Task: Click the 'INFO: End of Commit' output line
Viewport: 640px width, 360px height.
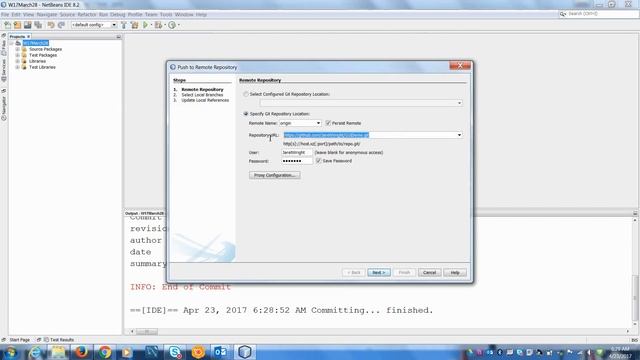Action: tap(180, 287)
